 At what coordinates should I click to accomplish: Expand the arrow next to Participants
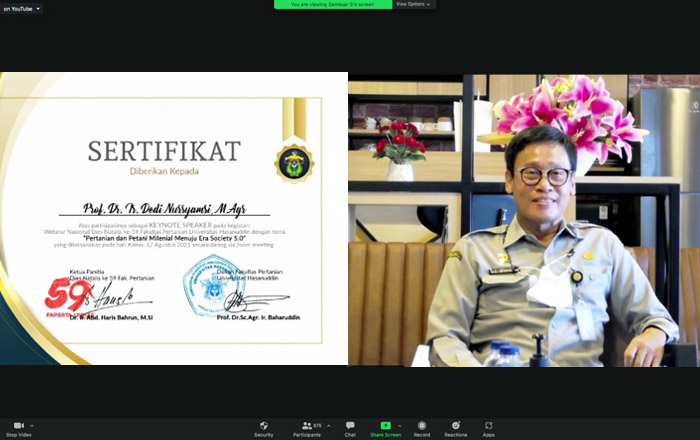point(330,426)
